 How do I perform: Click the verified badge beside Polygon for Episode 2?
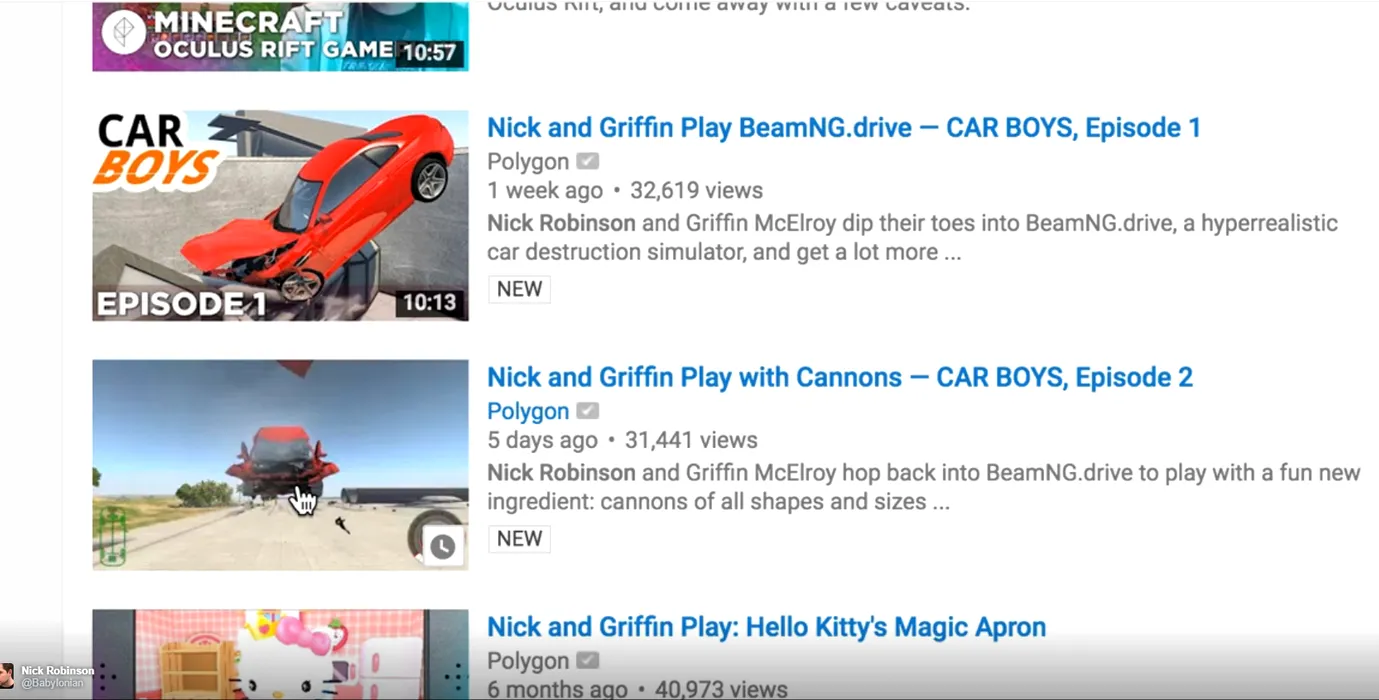click(588, 411)
